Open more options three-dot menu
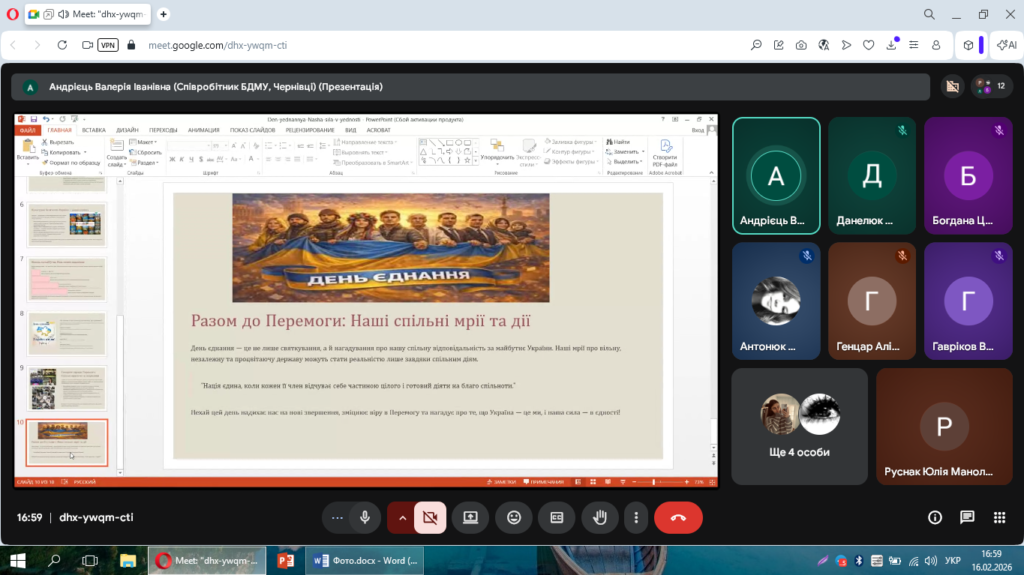The height and width of the screenshot is (575, 1024). [637, 517]
